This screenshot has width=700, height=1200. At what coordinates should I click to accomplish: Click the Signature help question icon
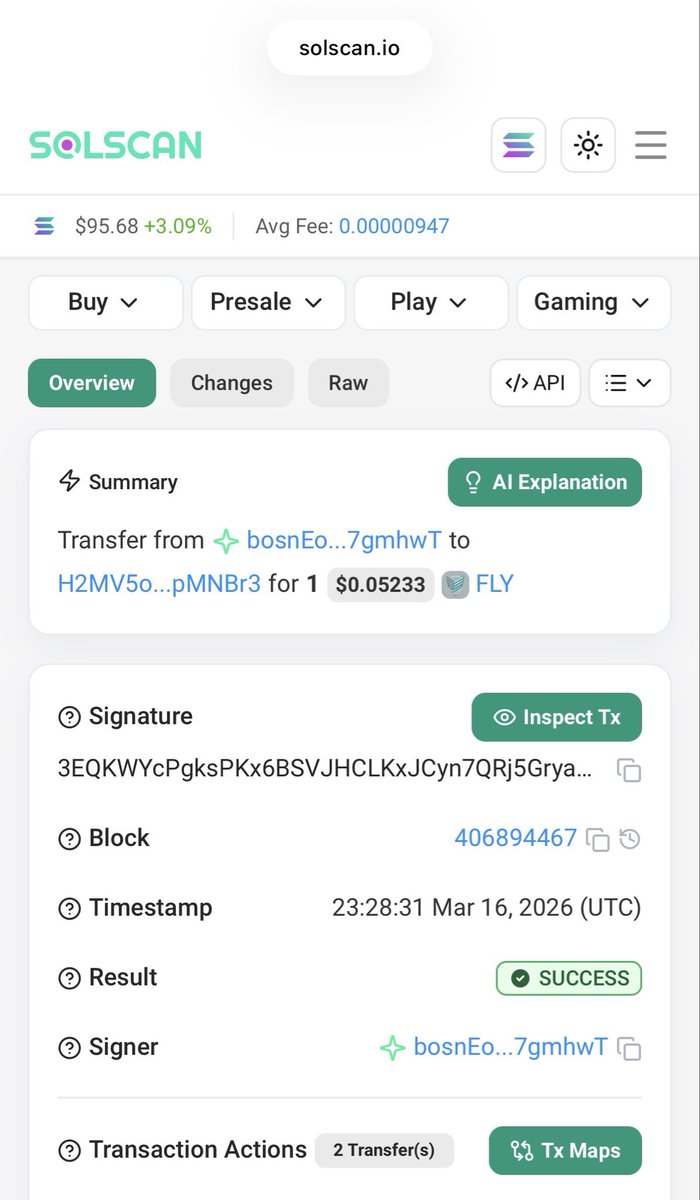pyautogui.click(x=69, y=717)
